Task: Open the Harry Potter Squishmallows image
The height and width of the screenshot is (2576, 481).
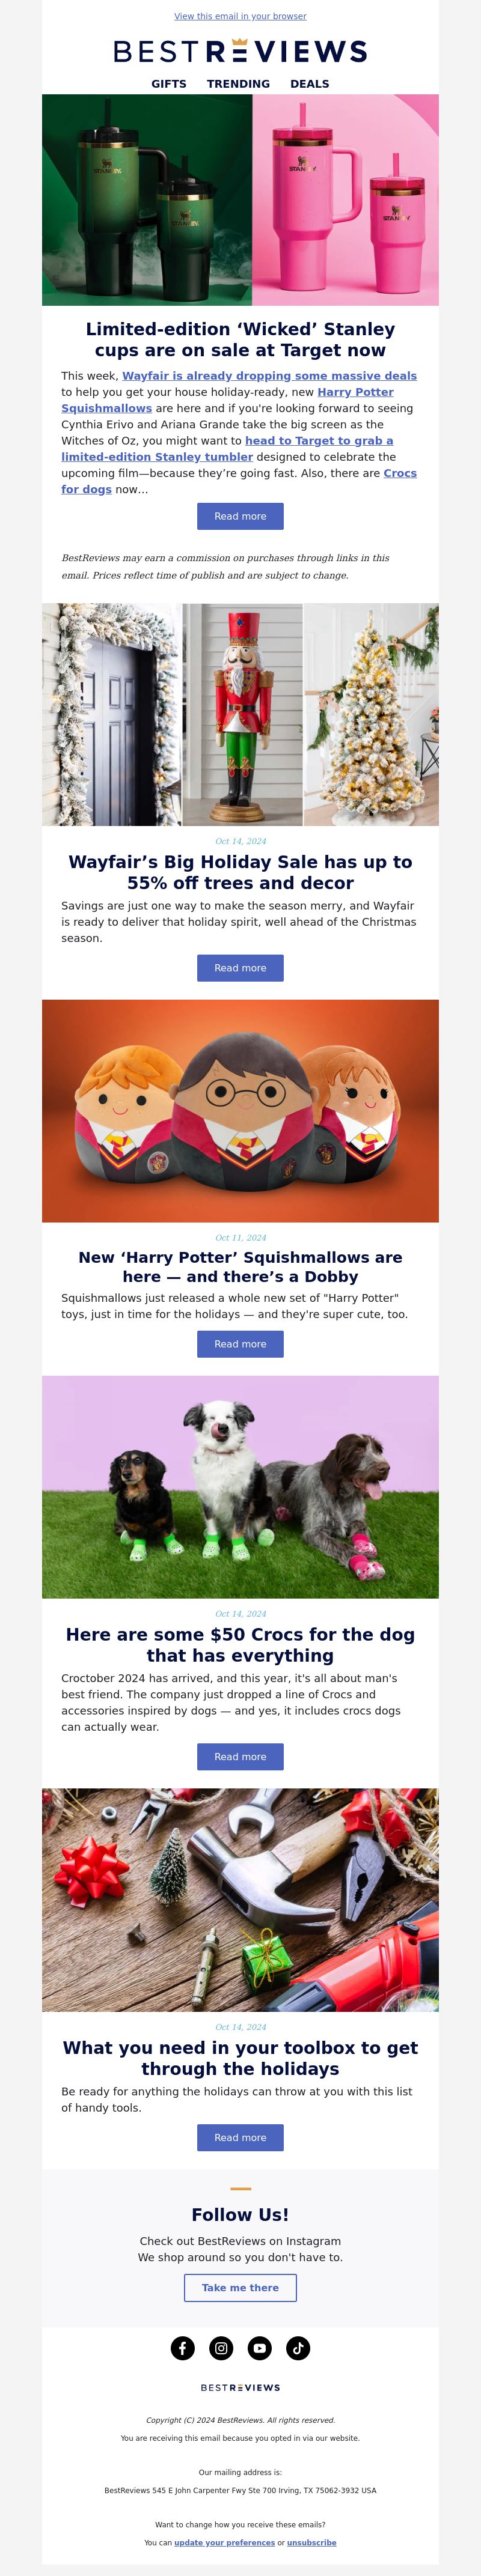Action: [240, 1111]
